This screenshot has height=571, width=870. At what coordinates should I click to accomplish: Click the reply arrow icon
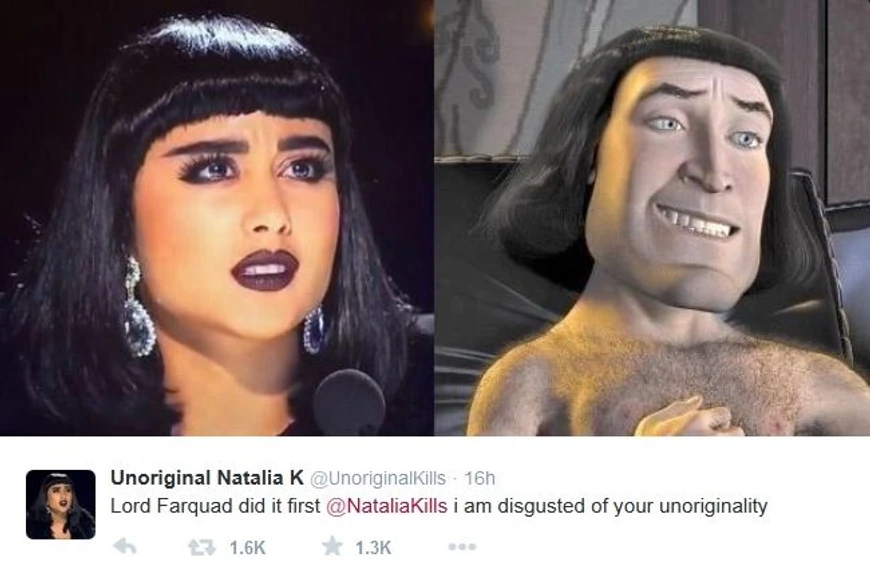[125, 547]
